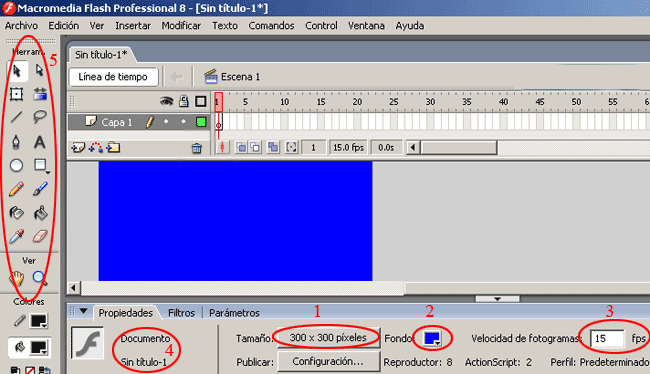Select the Text tool
The height and width of the screenshot is (374, 650).
coord(40,142)
